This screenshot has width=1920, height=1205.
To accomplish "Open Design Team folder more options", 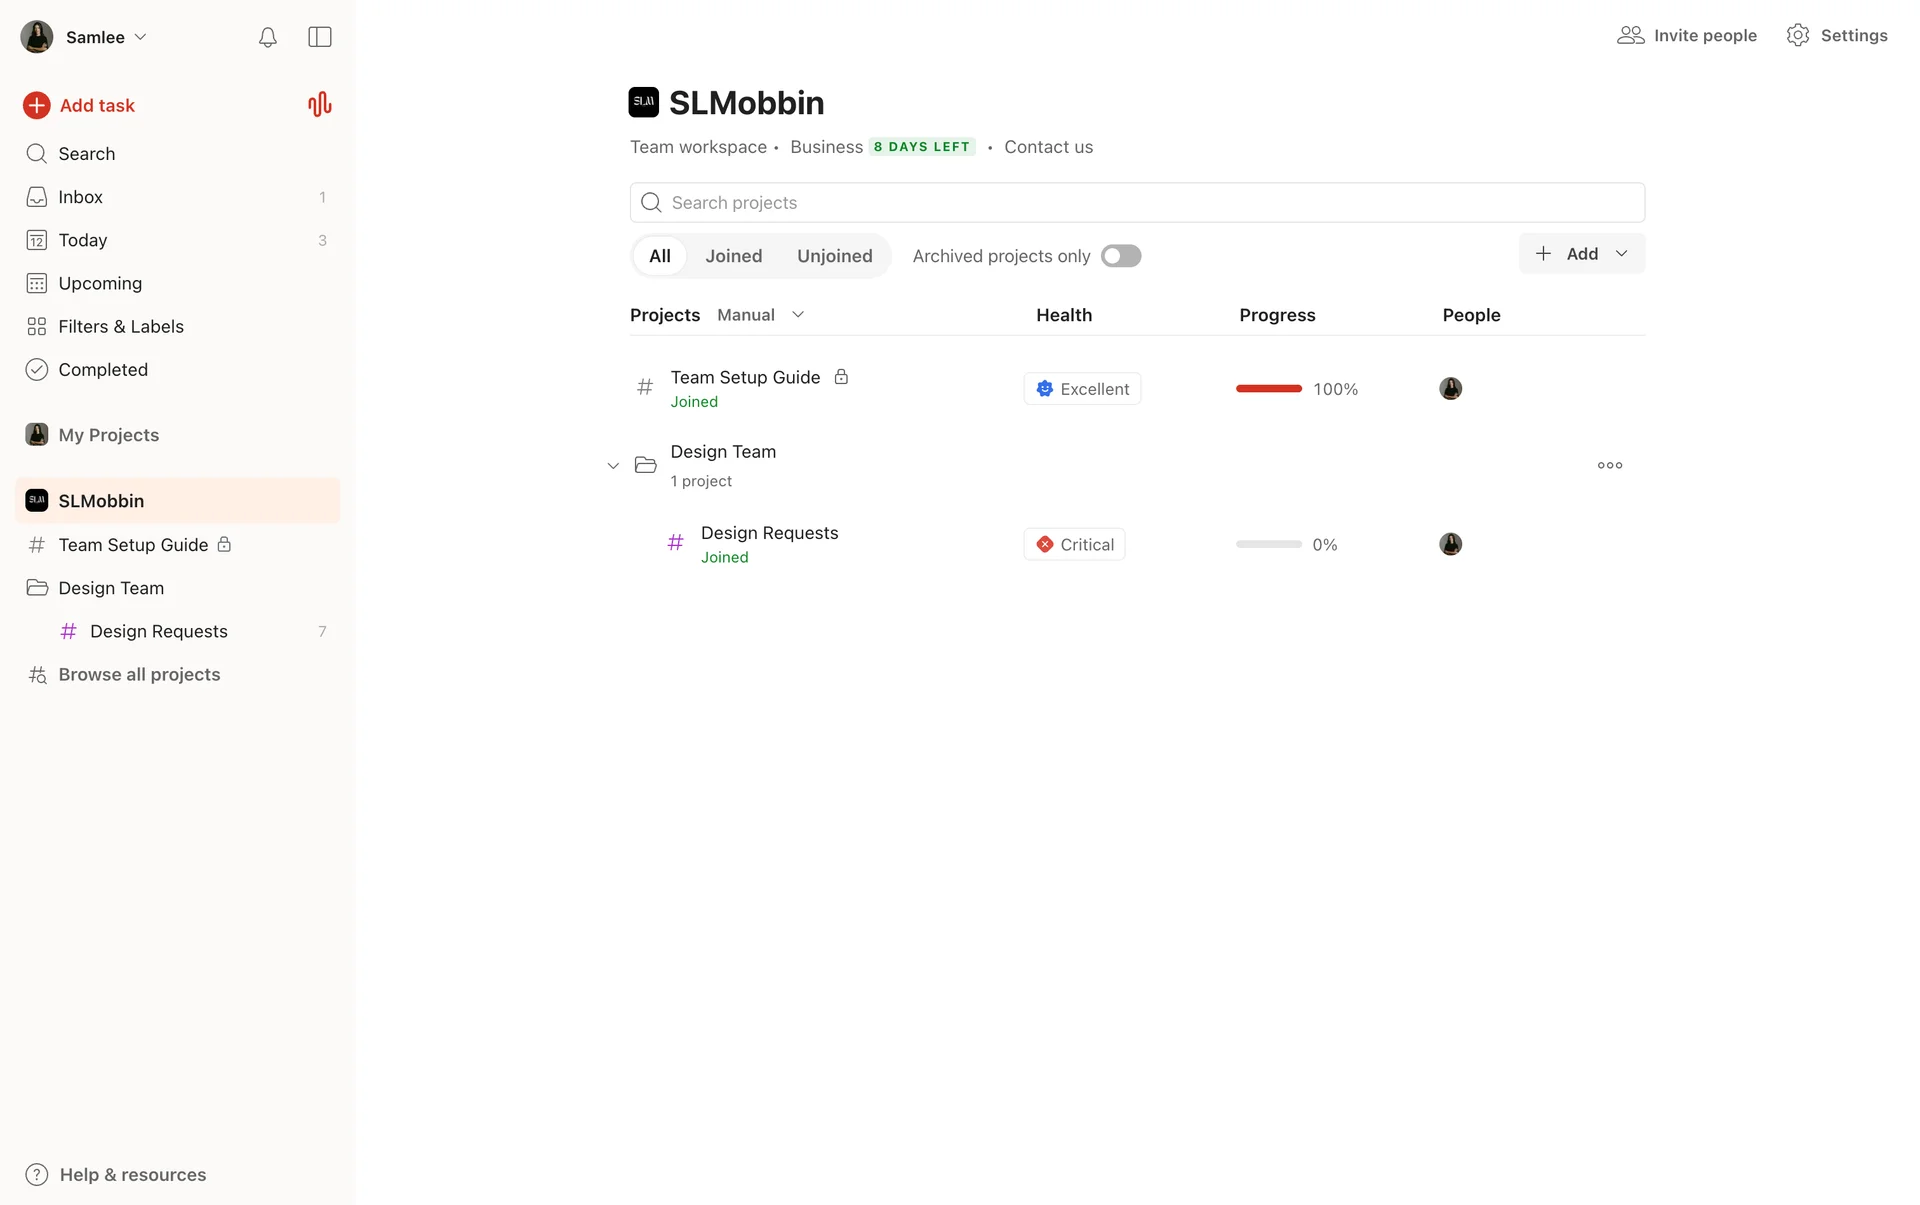I will pos(1609,465).
